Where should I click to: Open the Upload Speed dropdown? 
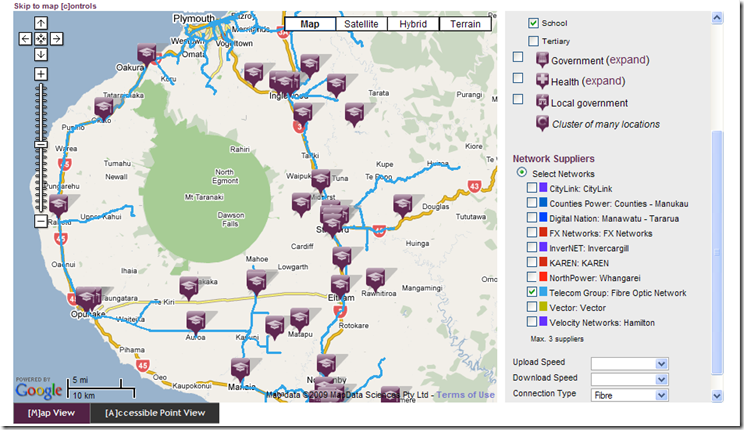coord(630,364)
